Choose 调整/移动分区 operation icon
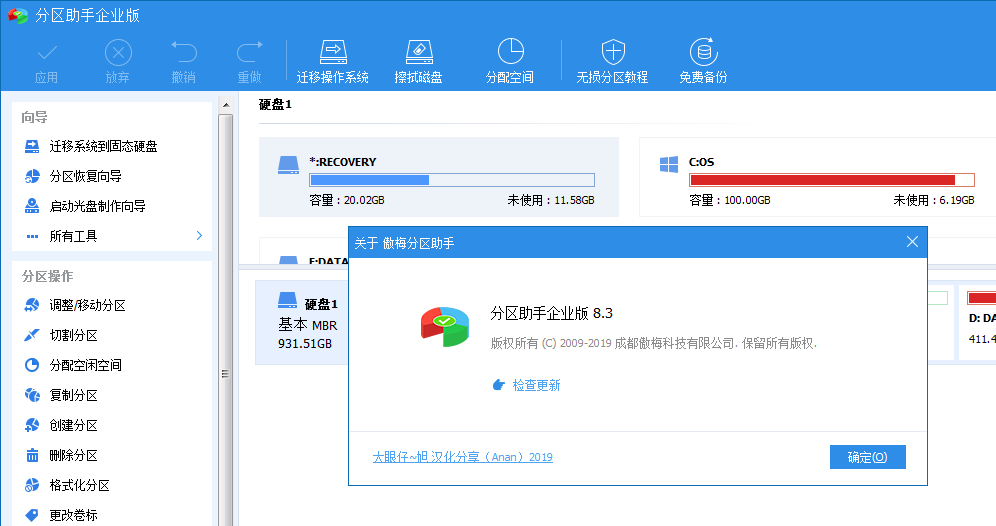Image resolution: width=996 pixels, height=526 pixels. tap(32, 306)
